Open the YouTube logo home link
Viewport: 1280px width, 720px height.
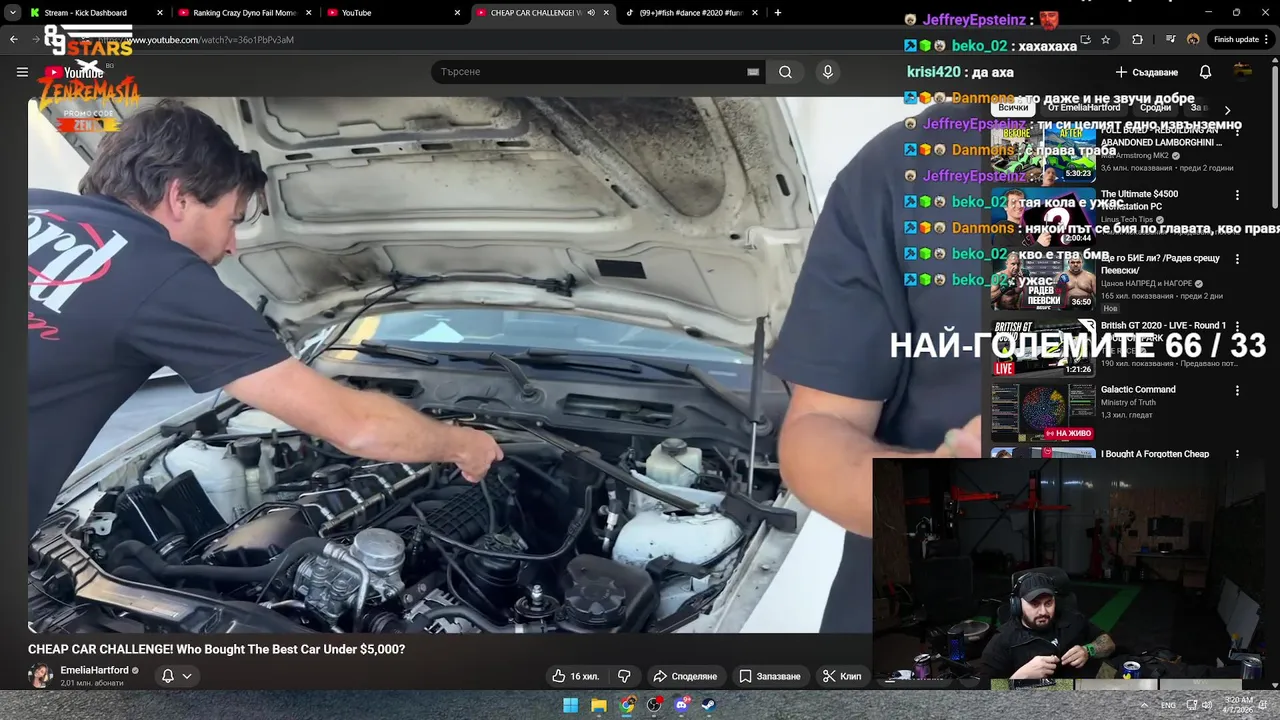[72, 72]
